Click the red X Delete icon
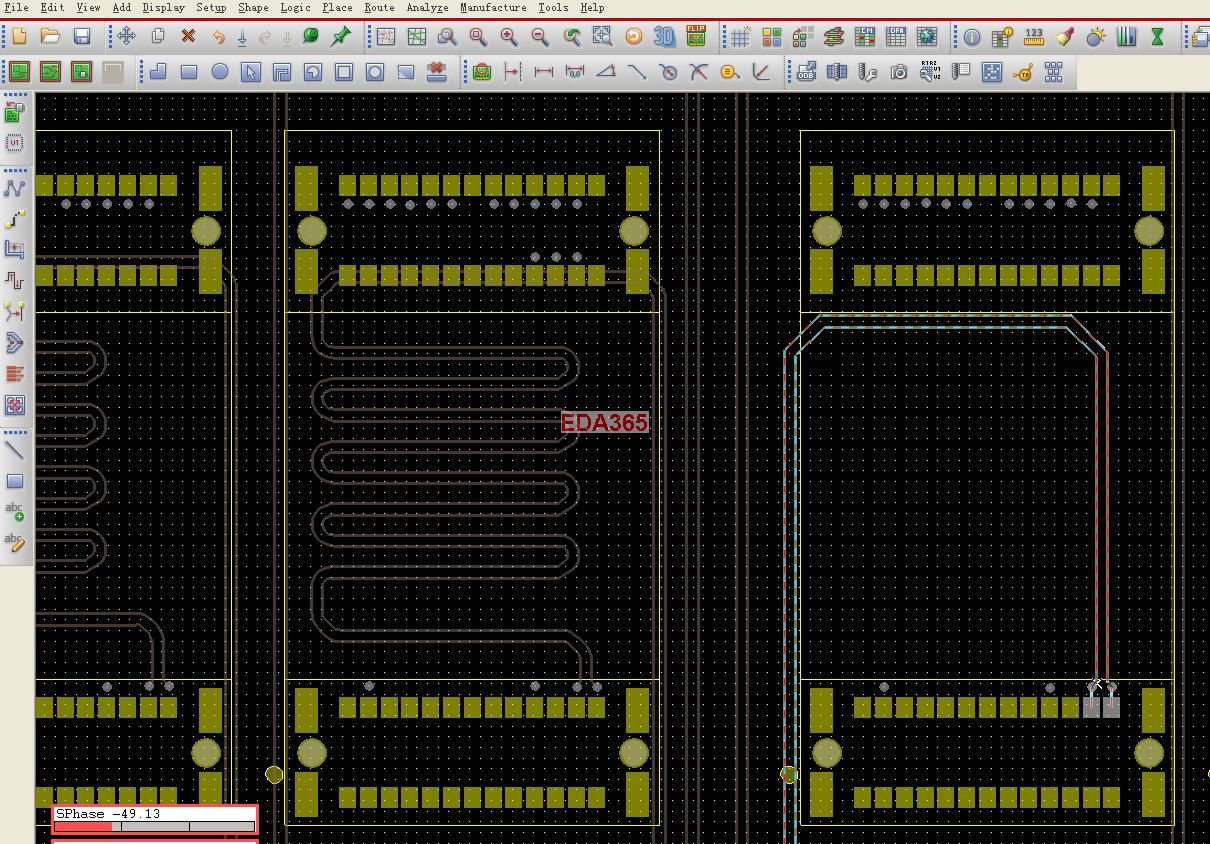Screen dimensions: 1210x844 tap(188, 37)
